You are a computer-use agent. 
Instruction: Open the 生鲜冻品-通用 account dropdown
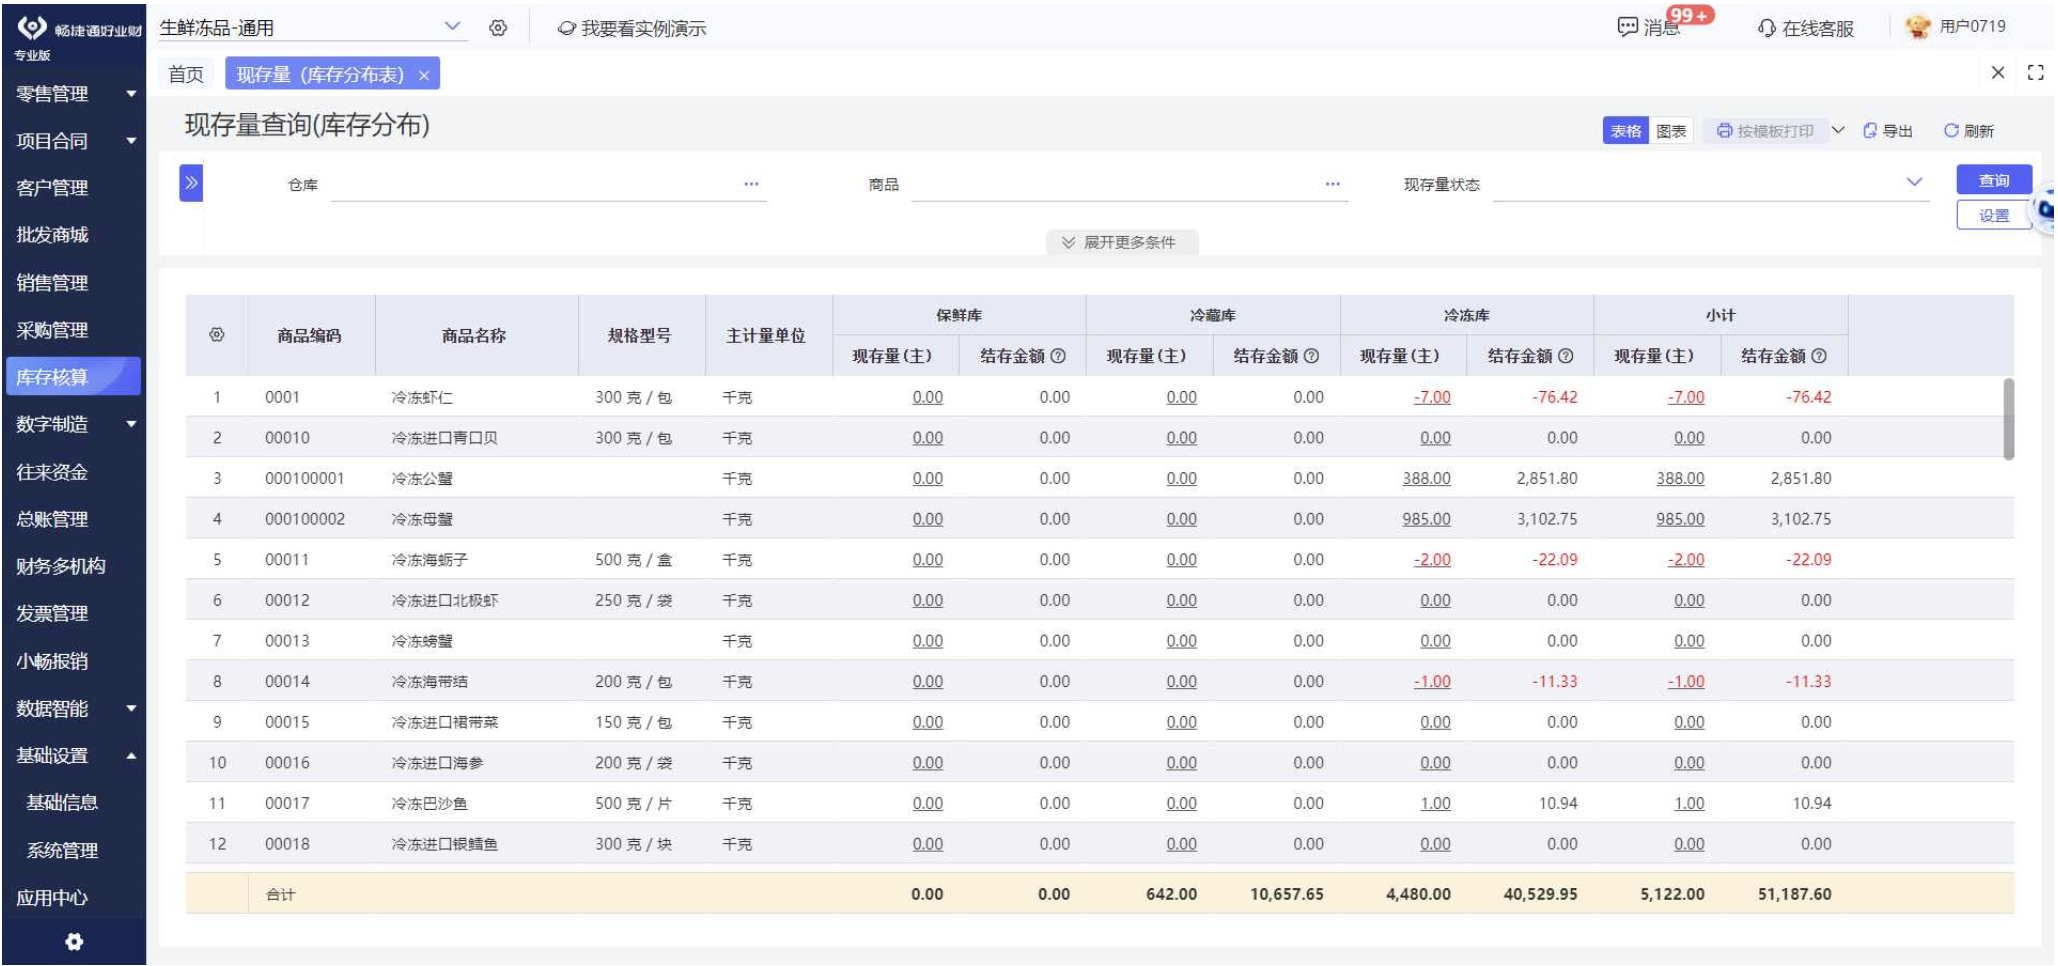[312, 28]
